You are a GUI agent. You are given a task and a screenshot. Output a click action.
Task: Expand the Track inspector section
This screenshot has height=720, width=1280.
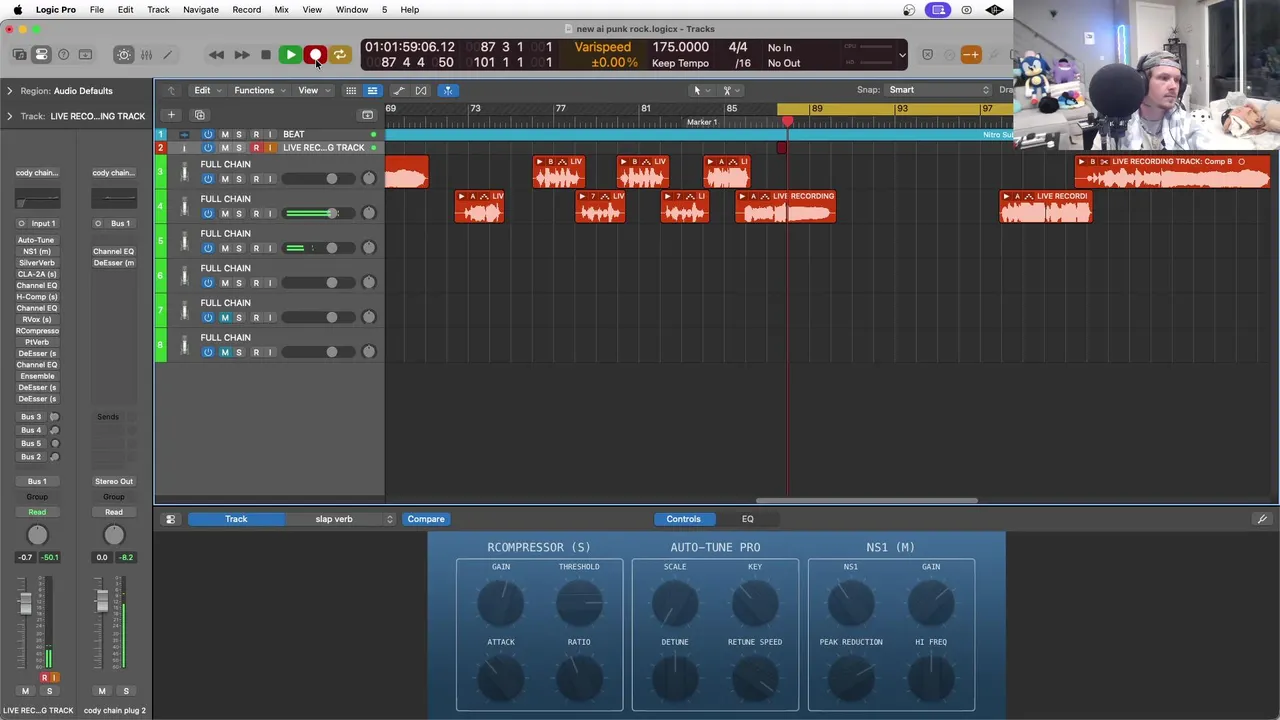pyautogui.click(x=10, y=116)
